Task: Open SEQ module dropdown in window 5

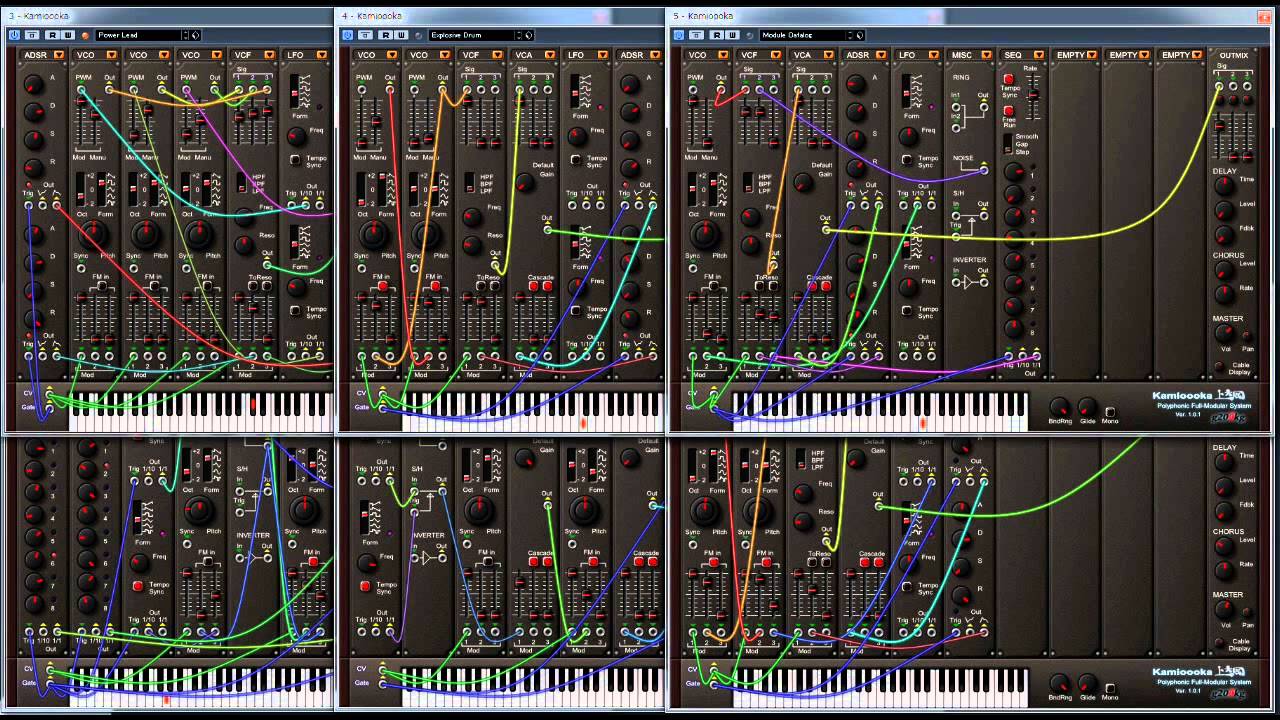Action: point(1040,55)
